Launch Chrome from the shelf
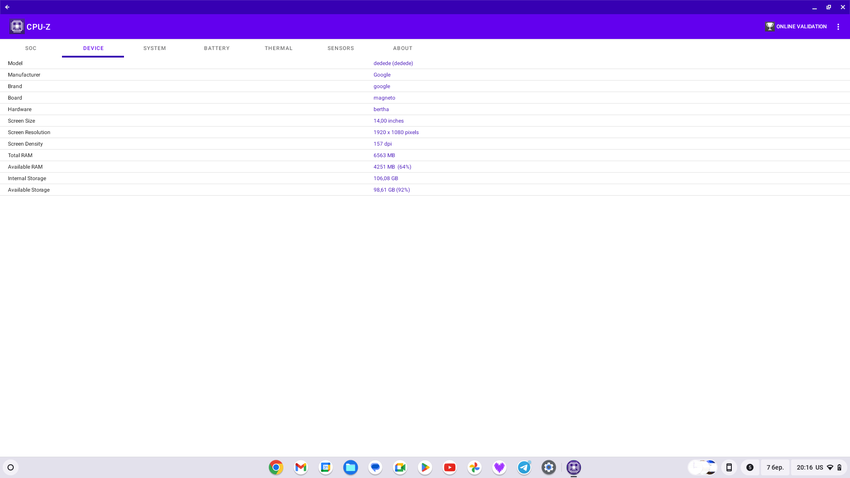850x478 pixels. 276,467
